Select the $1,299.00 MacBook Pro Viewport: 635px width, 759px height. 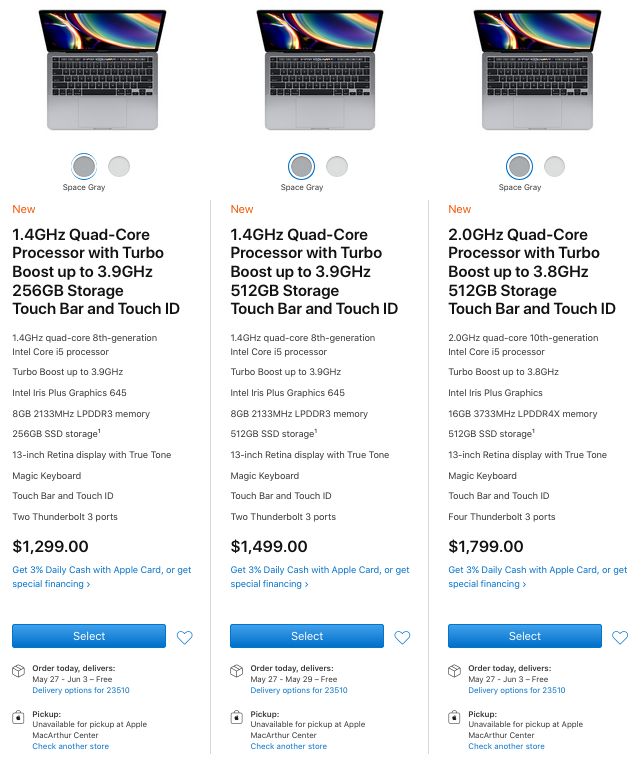(89, 636)
